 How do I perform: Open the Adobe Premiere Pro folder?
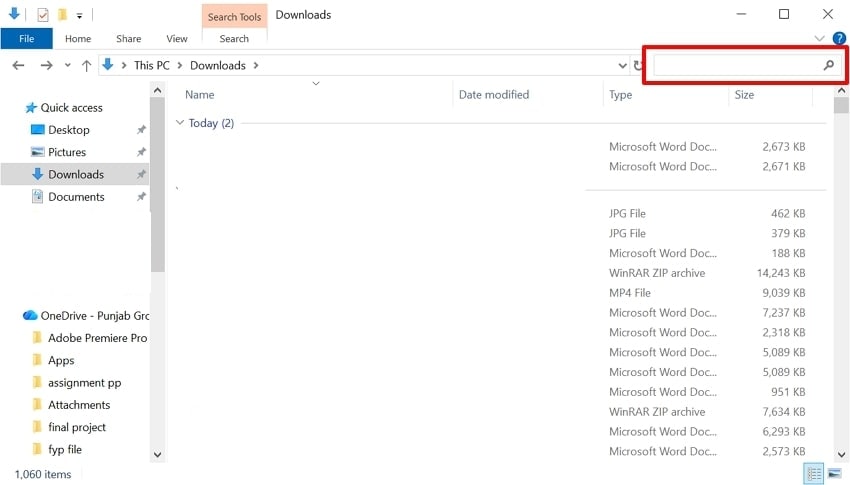click(98, 338)
